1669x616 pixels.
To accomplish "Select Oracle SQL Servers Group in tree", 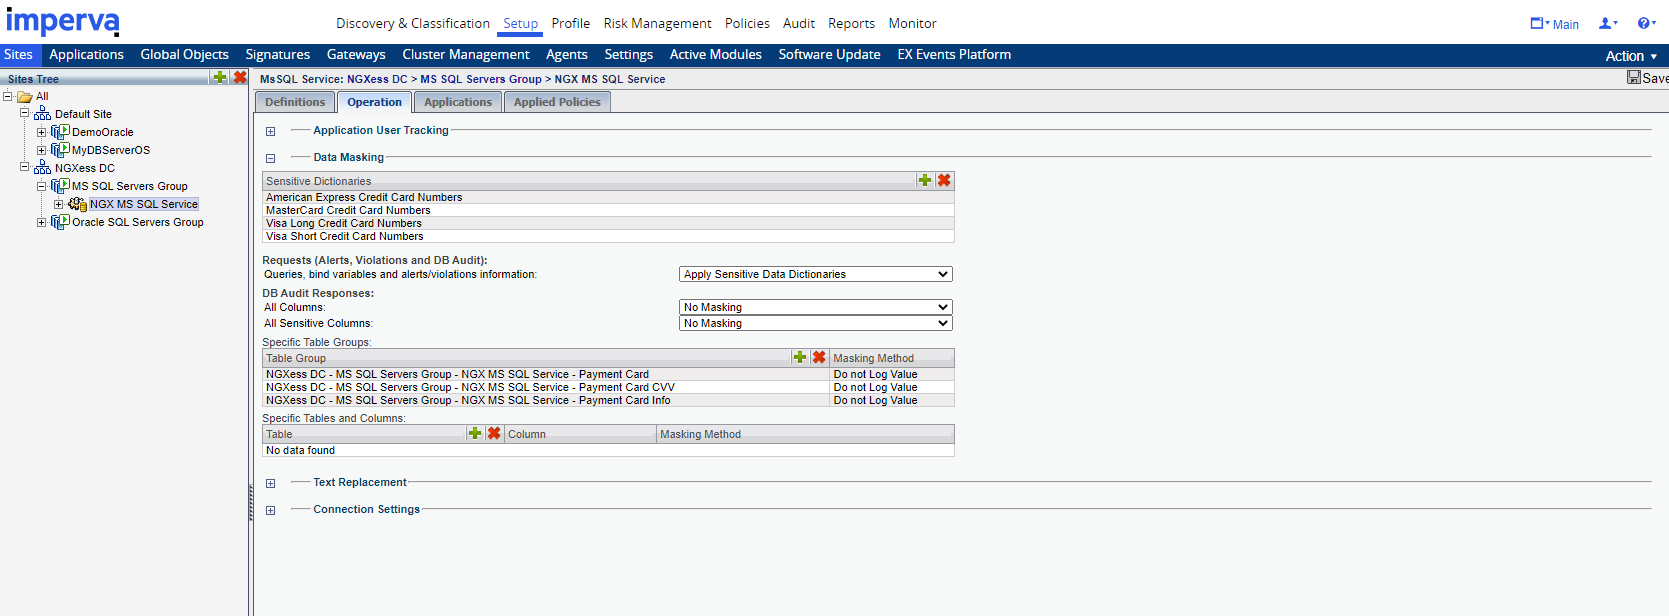I will (x=137, y=222).
